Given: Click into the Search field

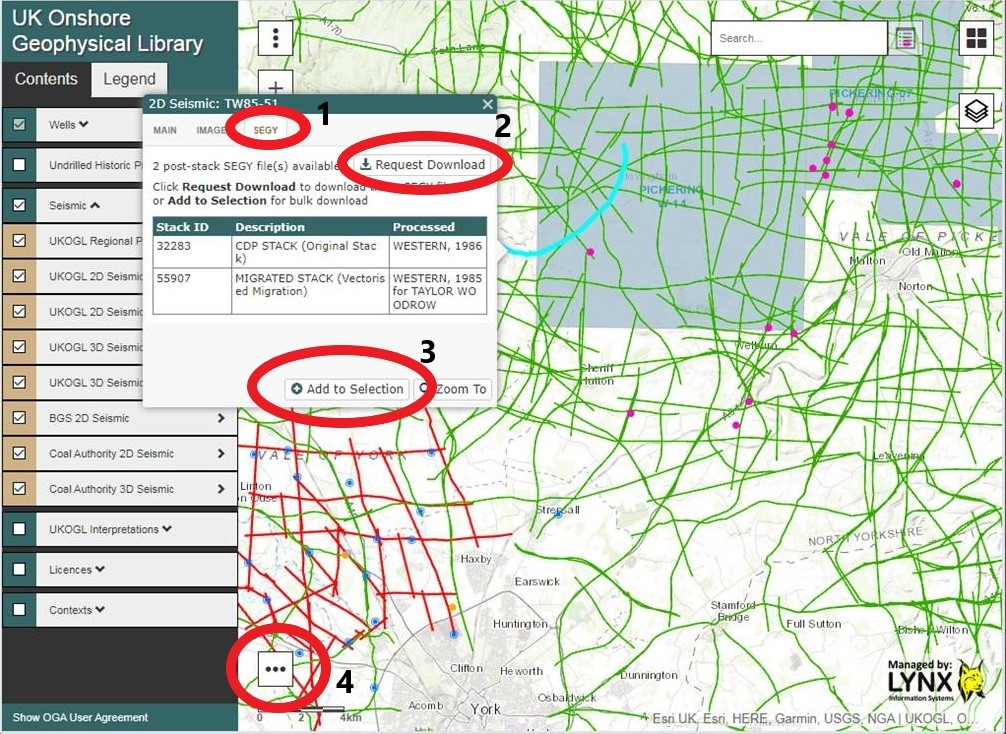Looking at the screenshot, I should pos(799,38).
